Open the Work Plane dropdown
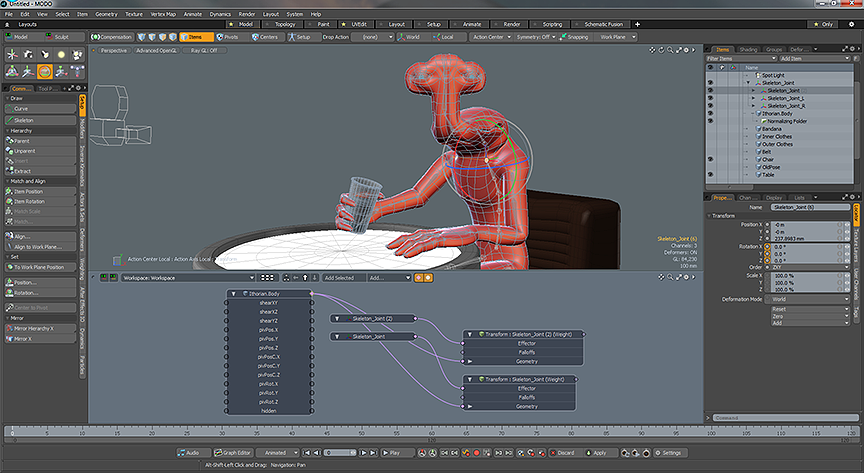864x473 pixels. (617, 37)
